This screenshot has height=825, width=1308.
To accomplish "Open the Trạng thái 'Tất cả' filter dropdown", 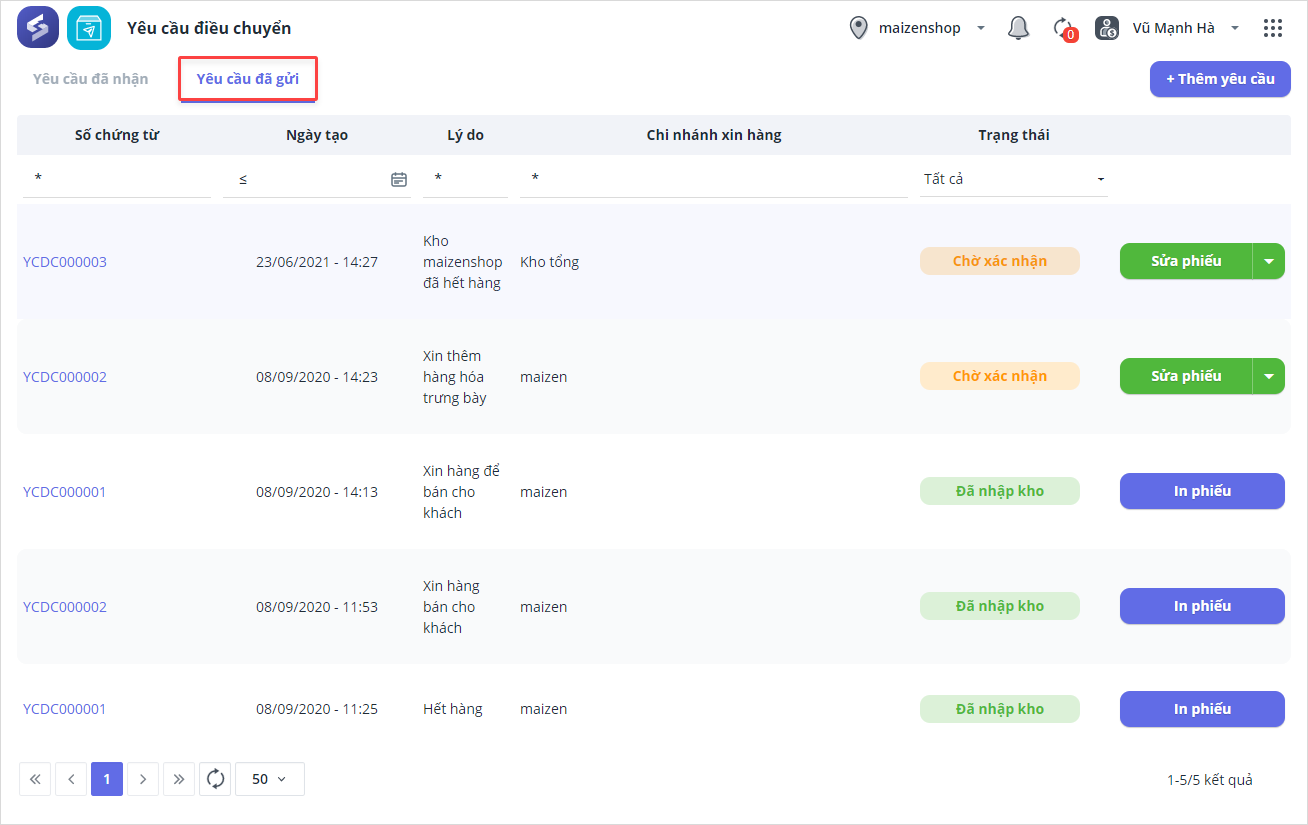I will [1014, 179].
